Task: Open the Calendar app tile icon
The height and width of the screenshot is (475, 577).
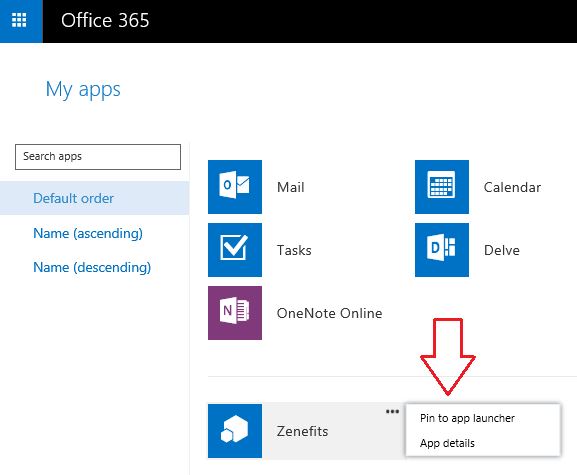Action: click(442, 187)
